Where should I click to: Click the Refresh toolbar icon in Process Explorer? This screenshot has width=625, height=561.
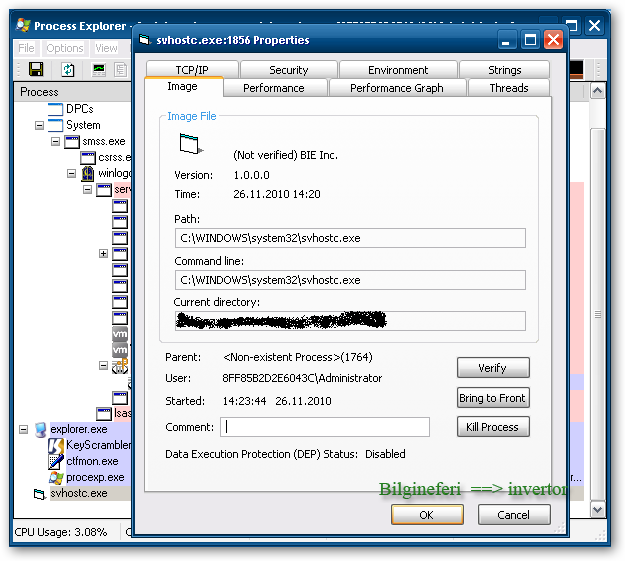click(68, 70)
